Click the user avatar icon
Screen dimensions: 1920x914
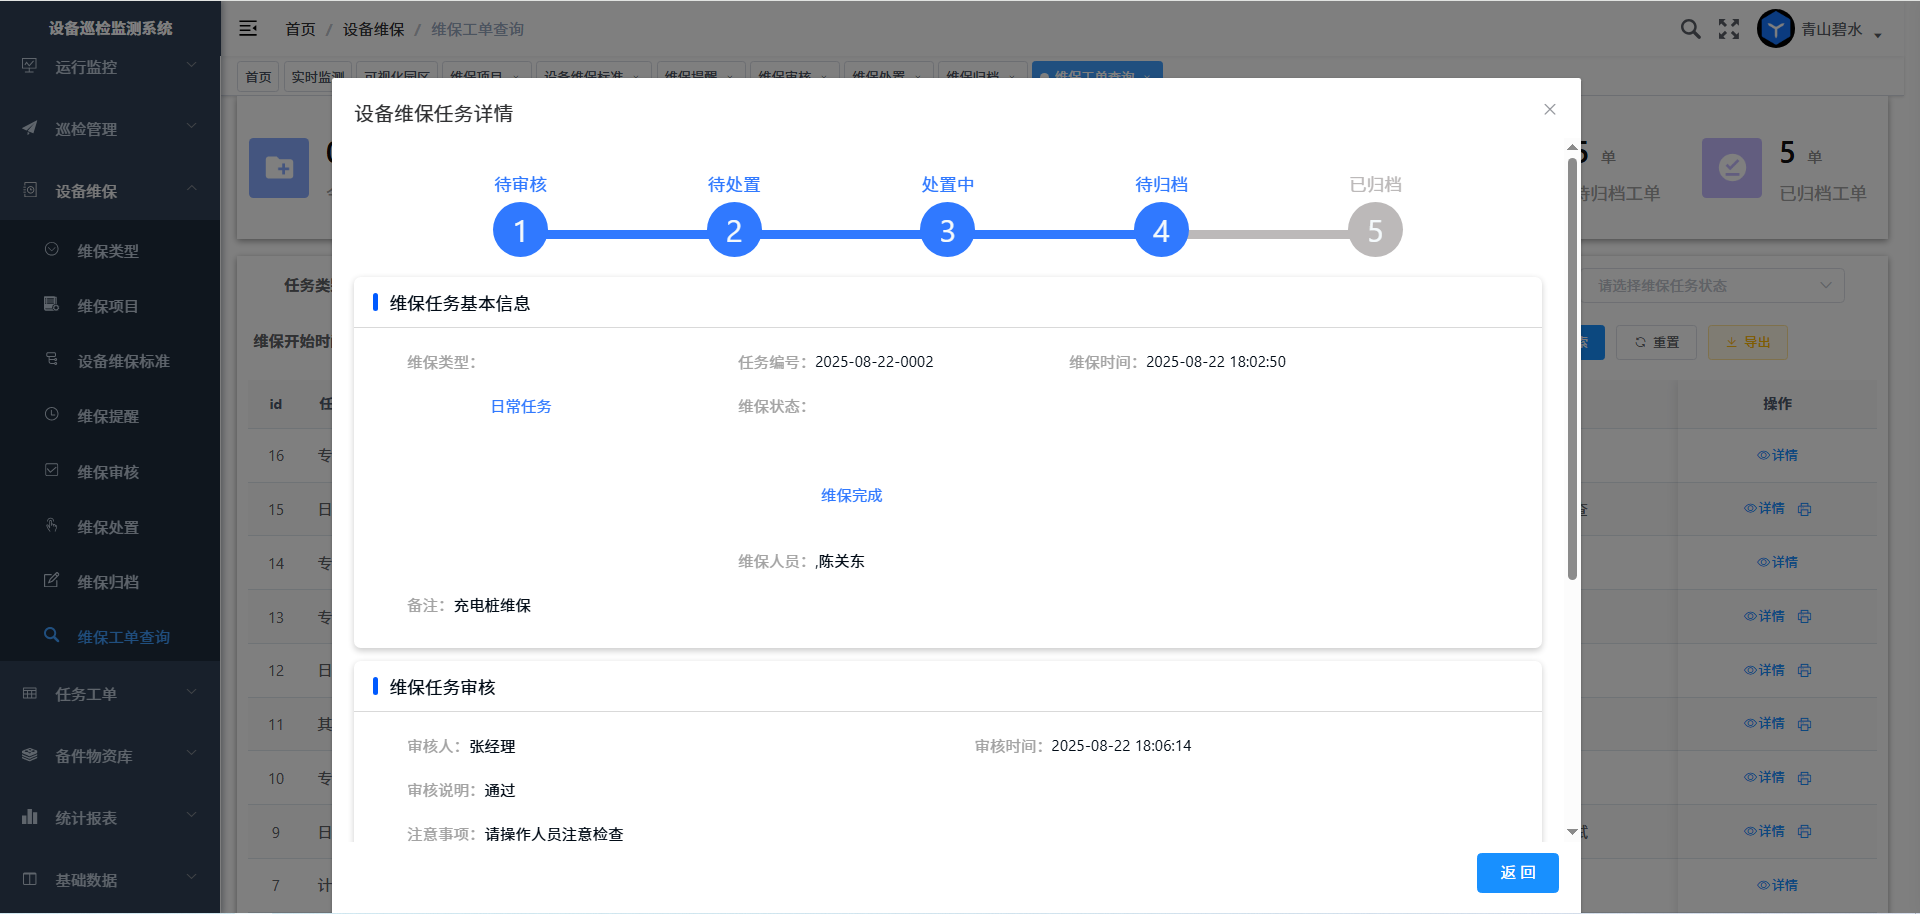point(1775,29)
